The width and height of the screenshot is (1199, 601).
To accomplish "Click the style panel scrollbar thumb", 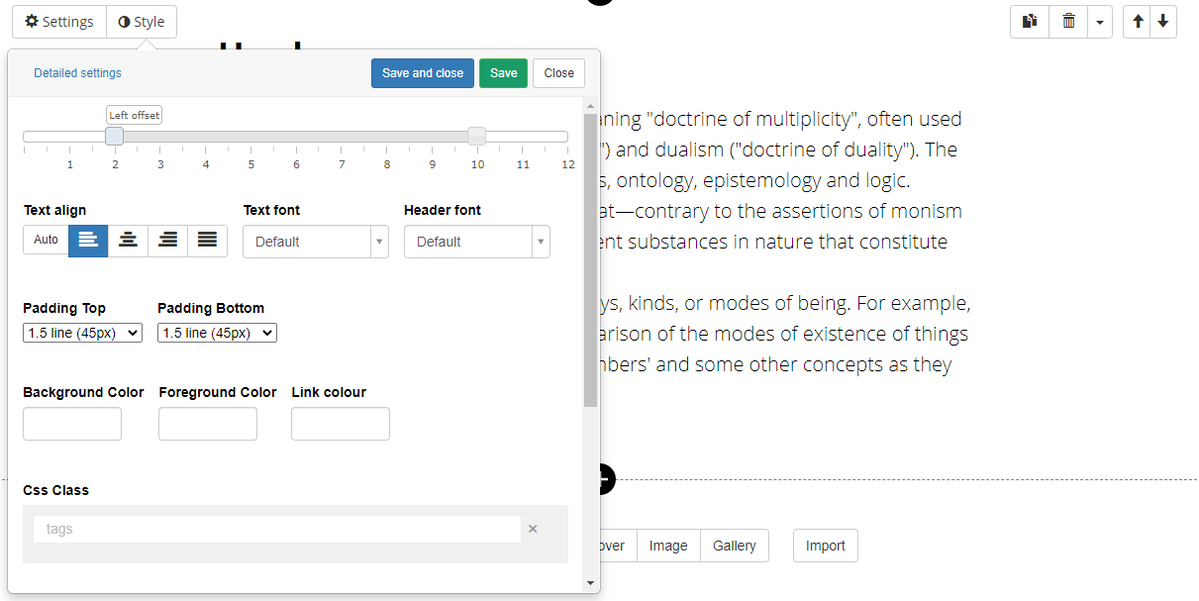I will [590, 260].
